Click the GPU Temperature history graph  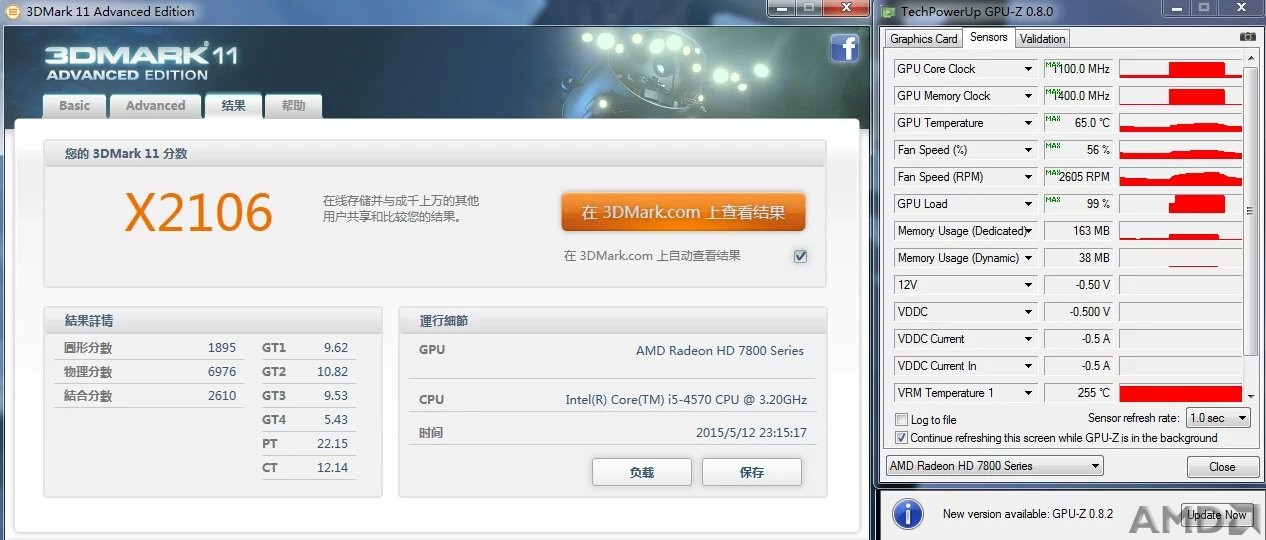(1180, 123)
